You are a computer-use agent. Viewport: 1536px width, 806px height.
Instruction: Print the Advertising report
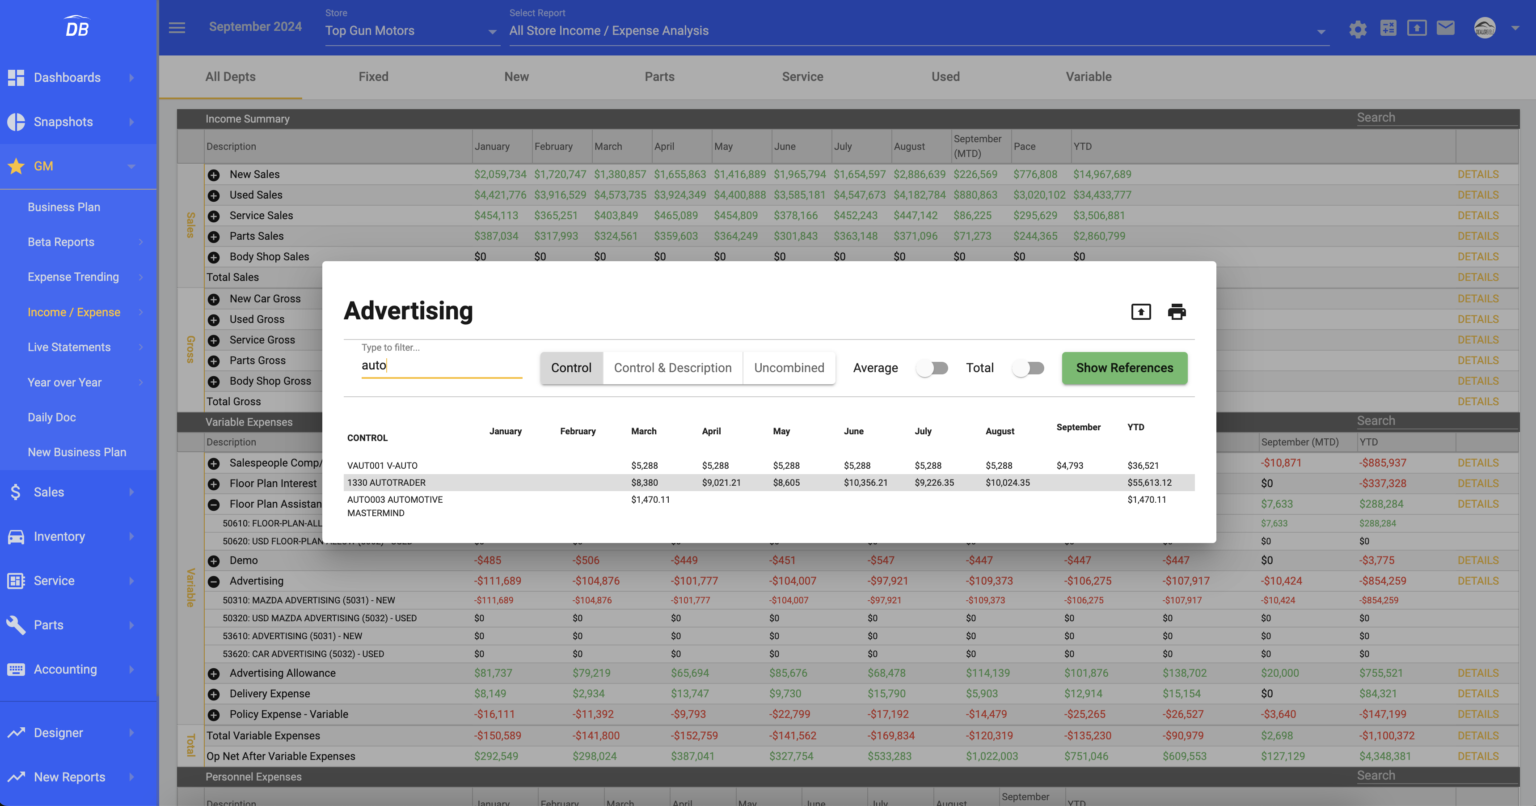point(1177,311)
